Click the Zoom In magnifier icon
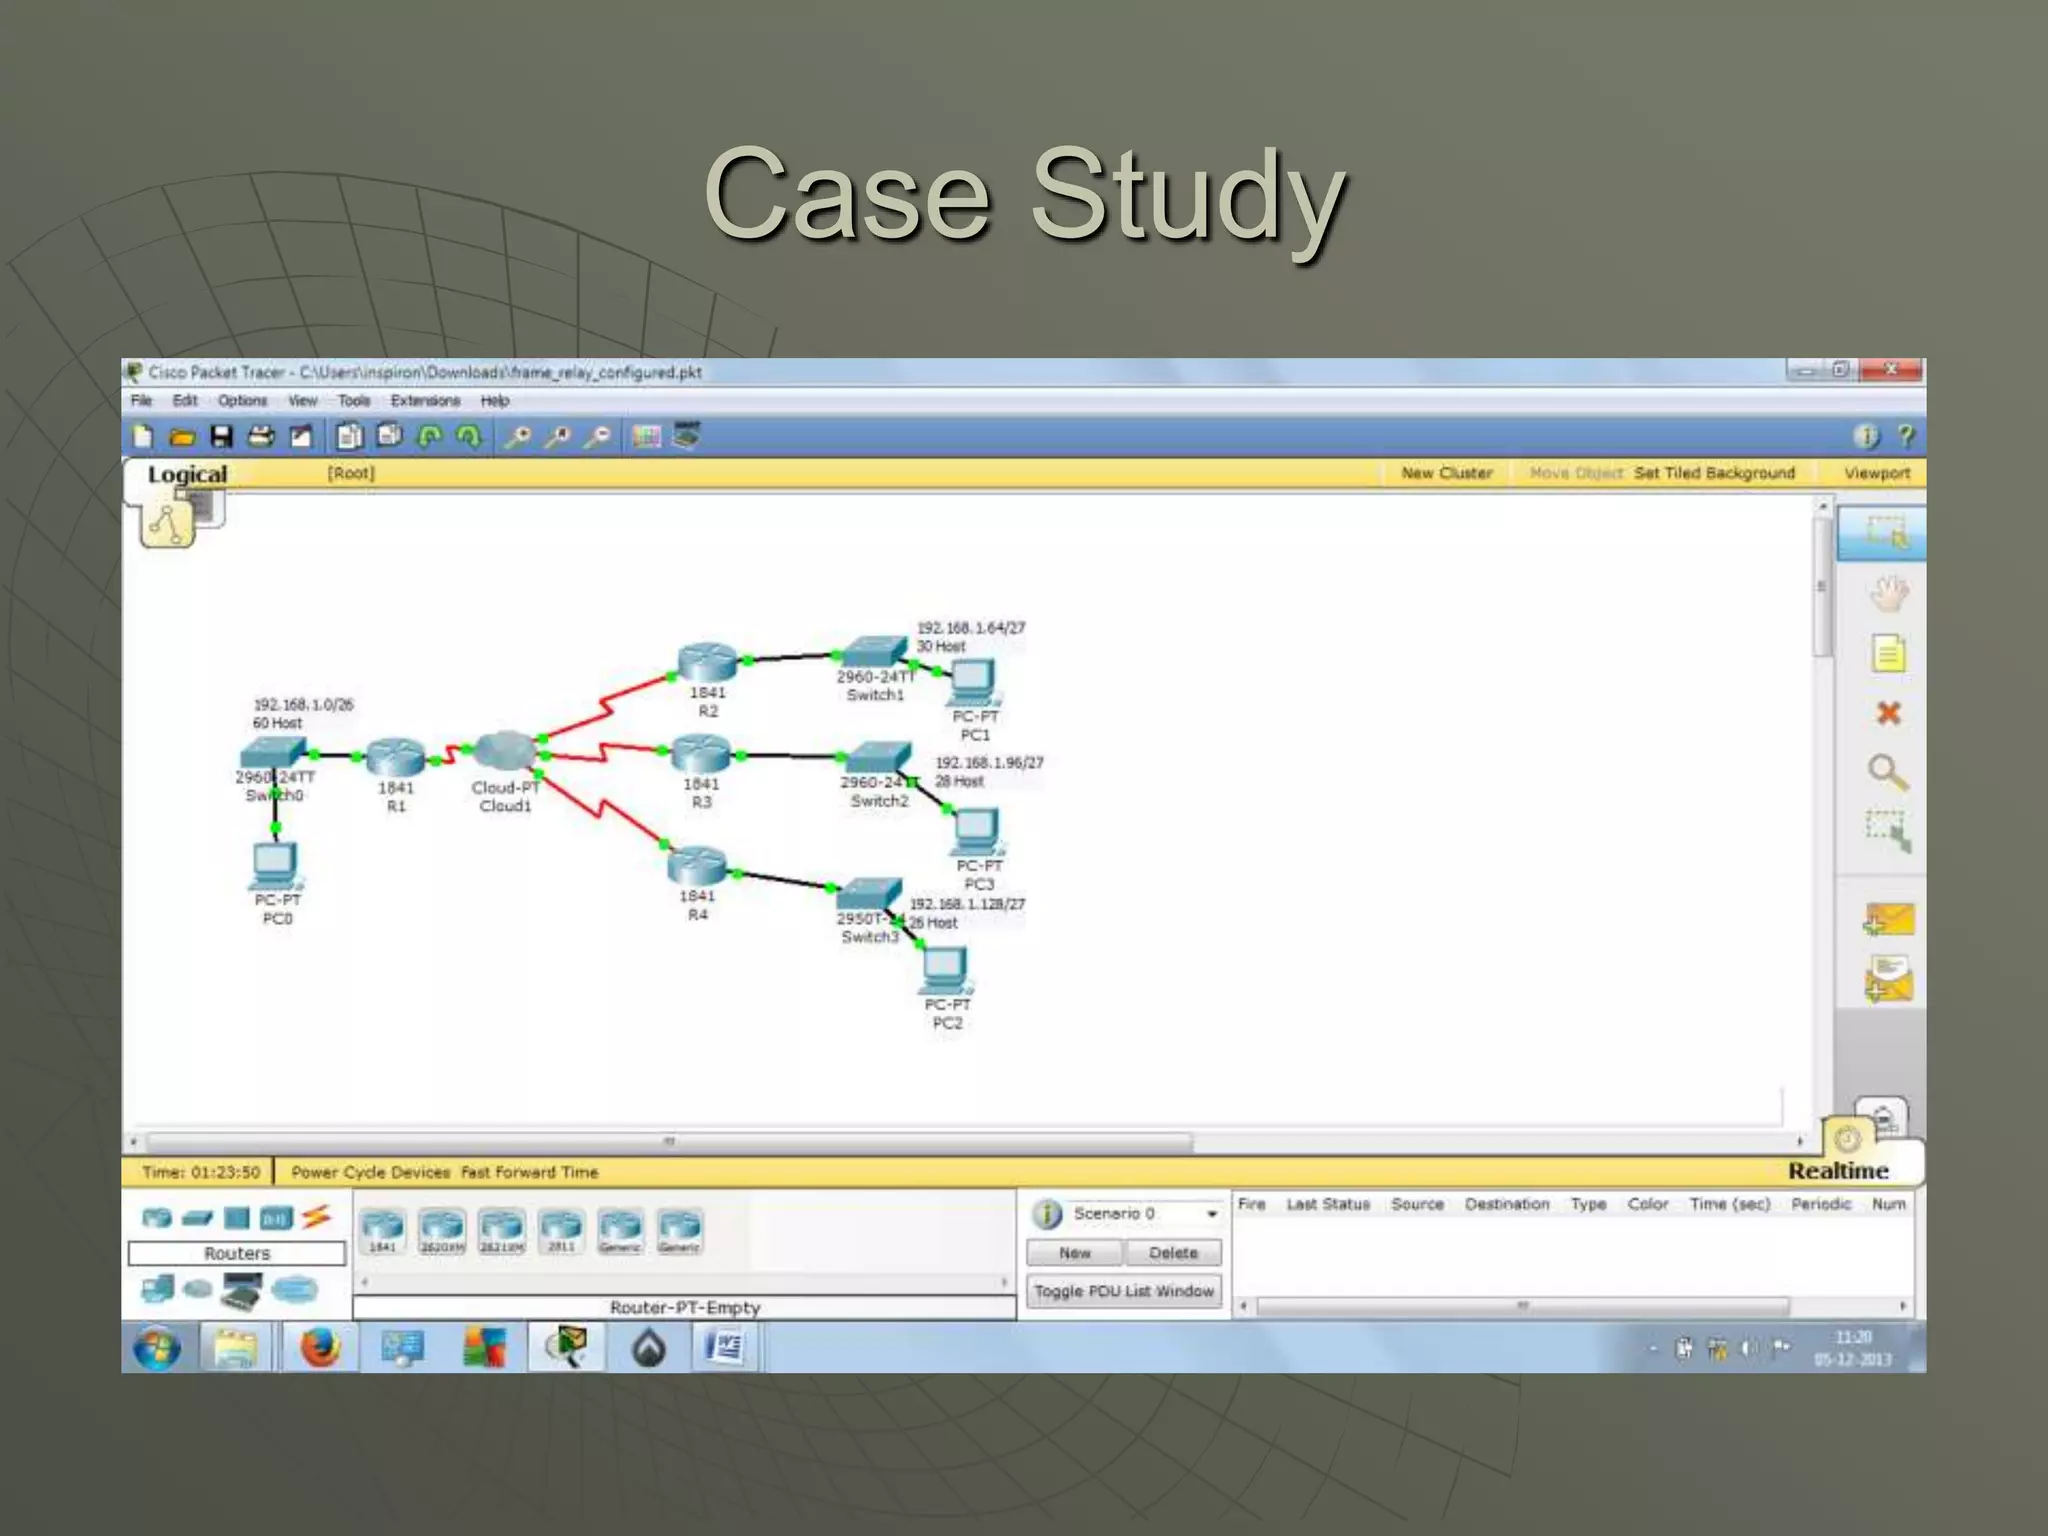 (518, 436)
